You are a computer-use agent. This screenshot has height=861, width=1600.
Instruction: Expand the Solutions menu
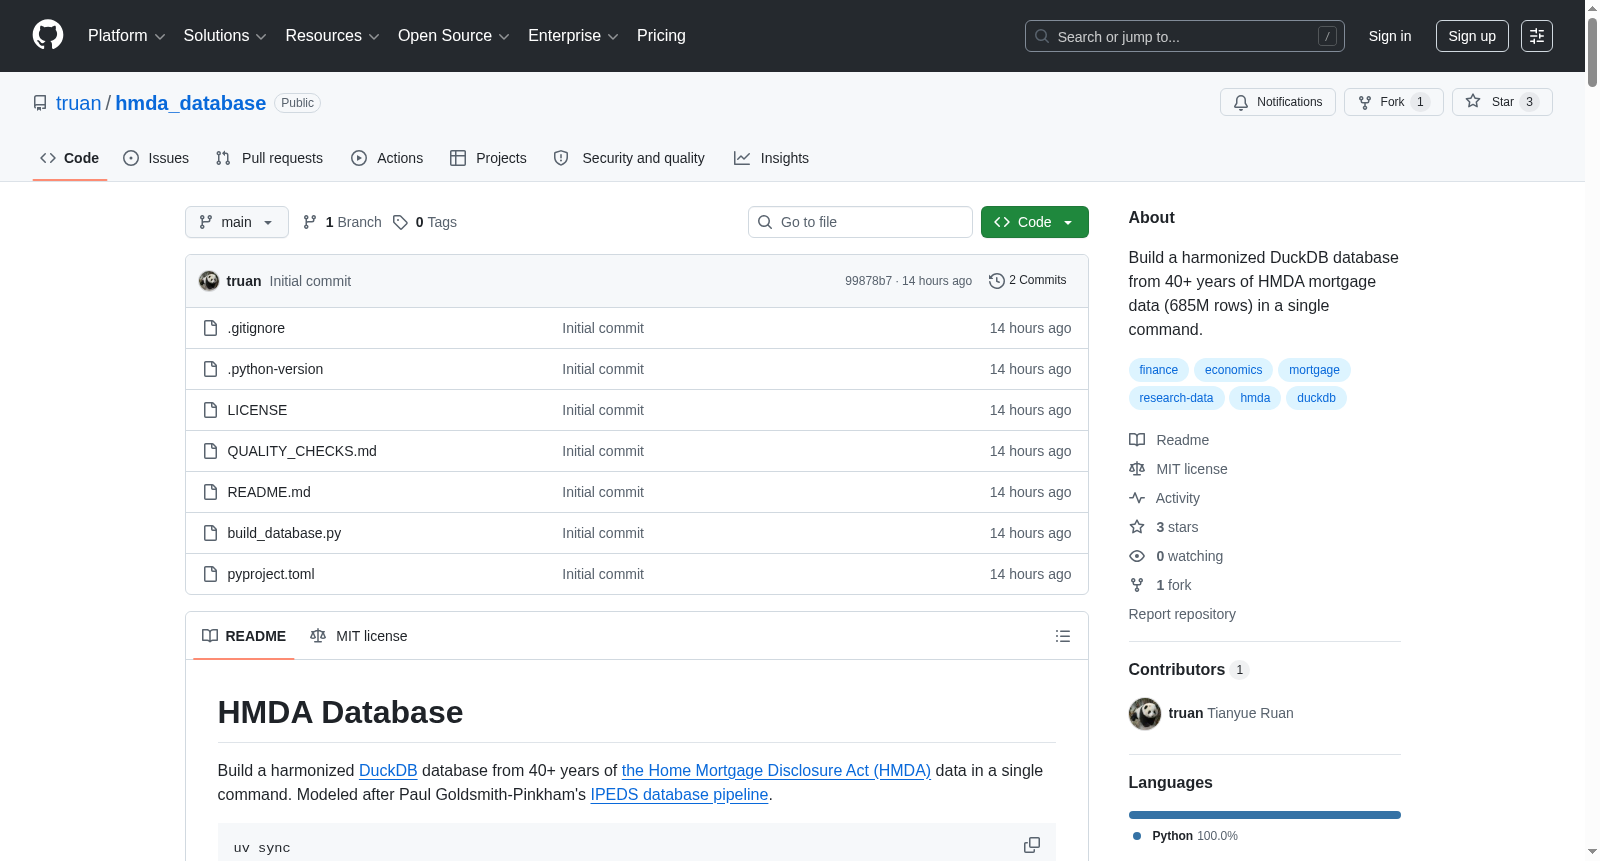(225, 36)
